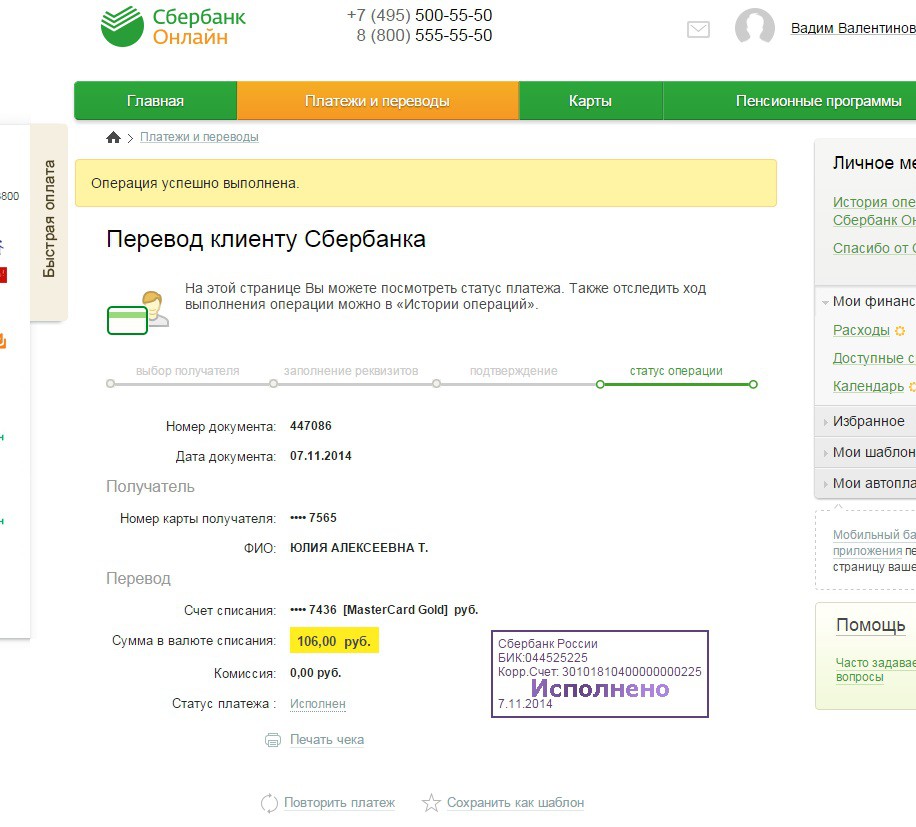Click the gear icon beside Календарь
The width and height of the screenshot is (916, 827).
click(912, 386)
